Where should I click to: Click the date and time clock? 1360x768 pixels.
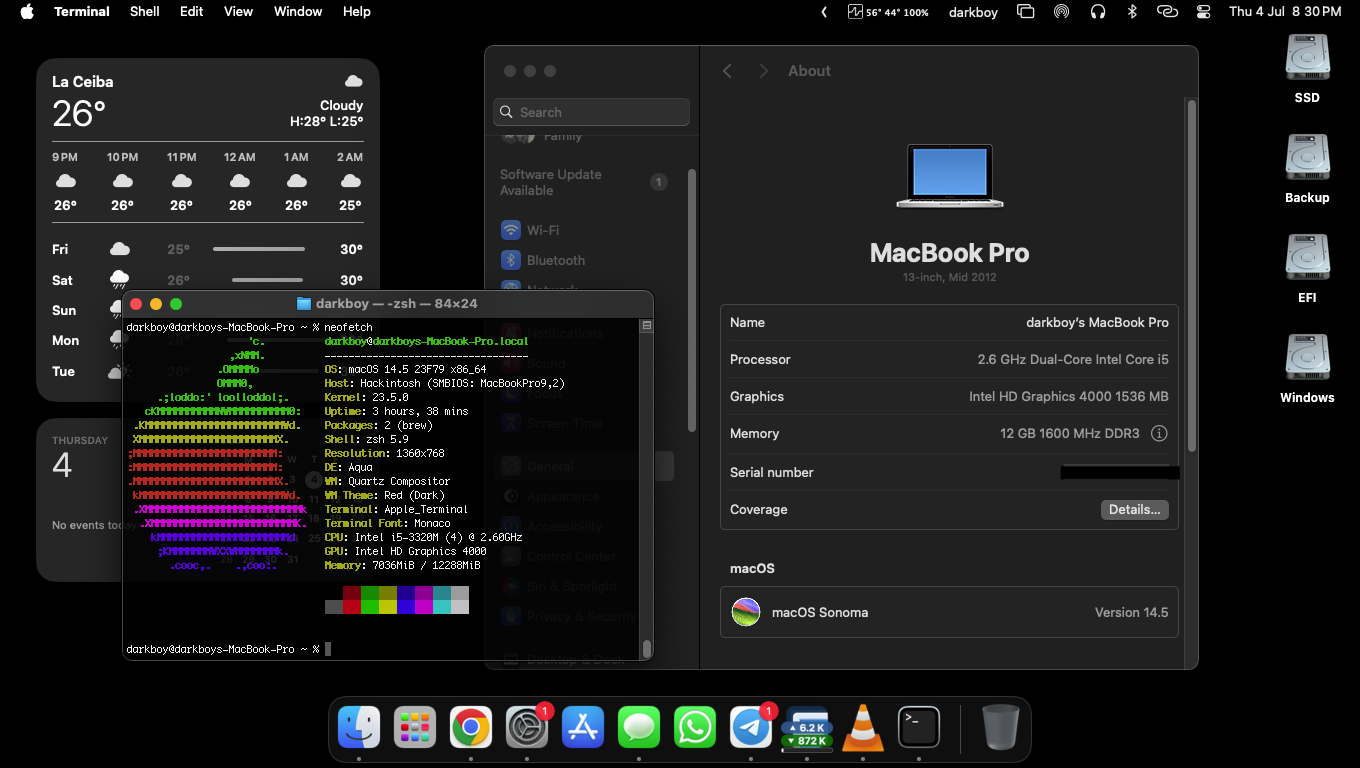1285,12
